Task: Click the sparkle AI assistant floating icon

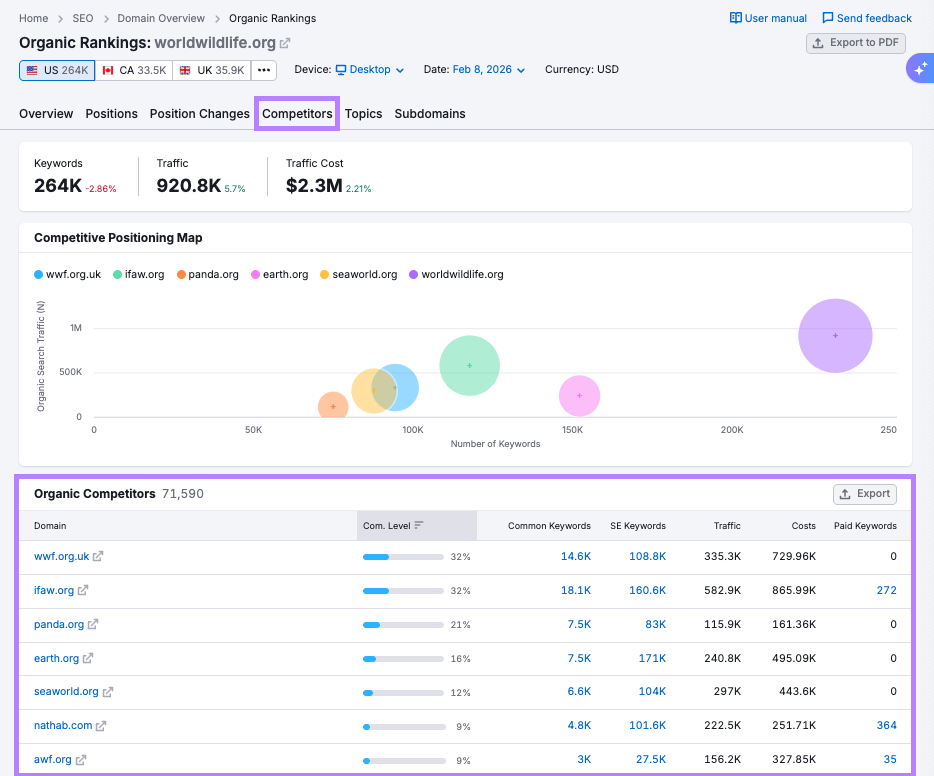Action: coord(919,69)
